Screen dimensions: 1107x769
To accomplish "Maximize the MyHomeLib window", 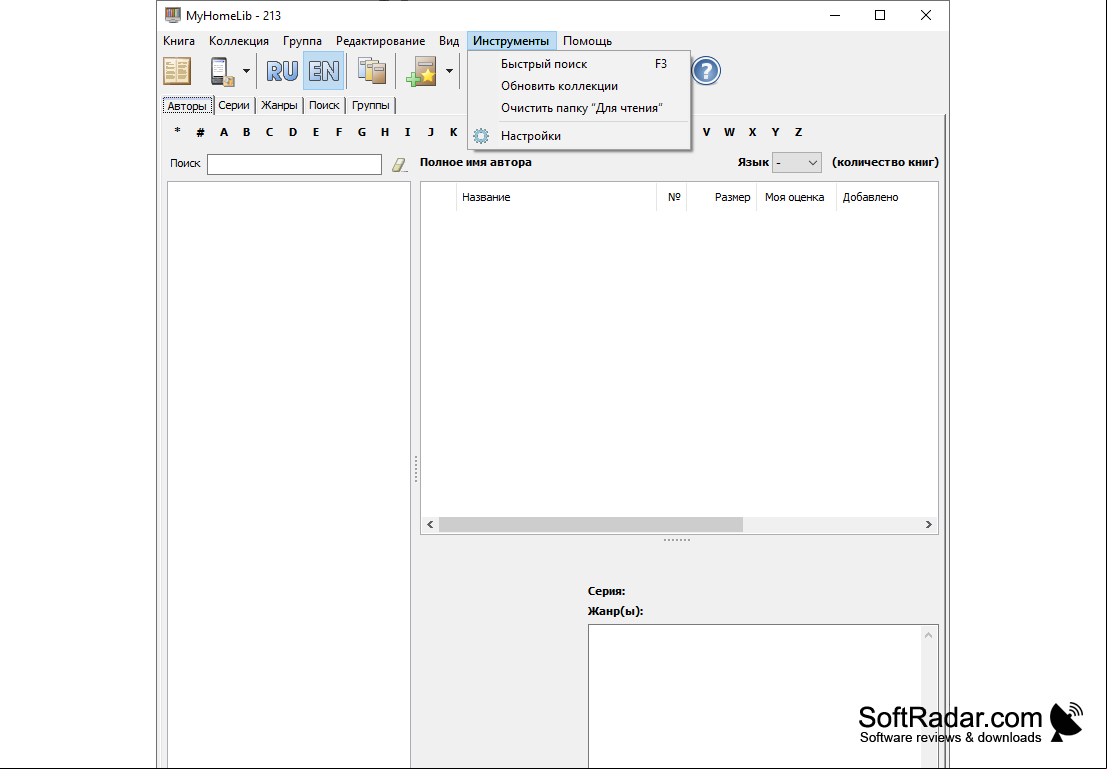I will (880, 16).
